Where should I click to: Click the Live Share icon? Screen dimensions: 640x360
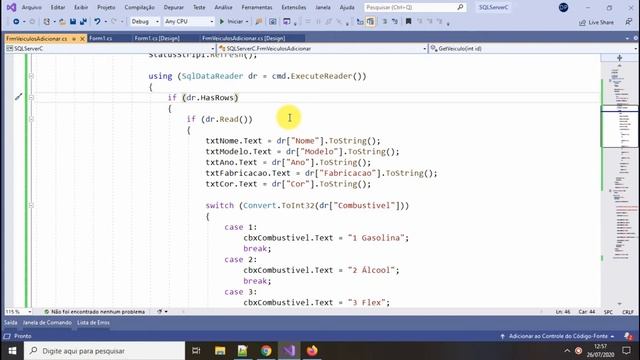(582, 22)
